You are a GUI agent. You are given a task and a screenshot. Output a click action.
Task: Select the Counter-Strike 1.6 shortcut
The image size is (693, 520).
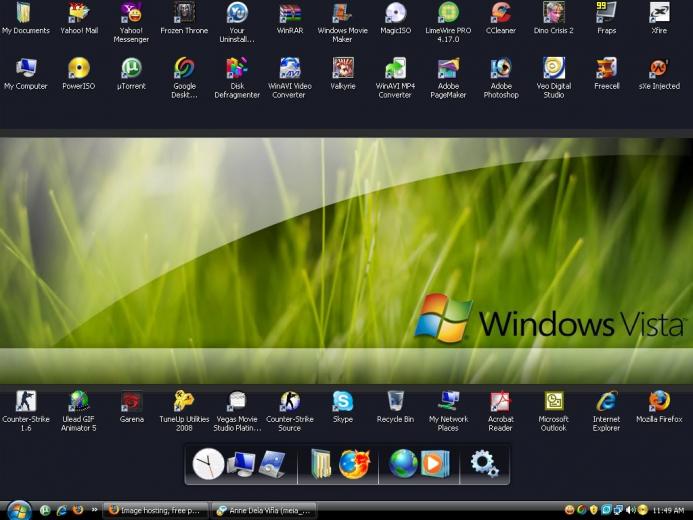26,411
